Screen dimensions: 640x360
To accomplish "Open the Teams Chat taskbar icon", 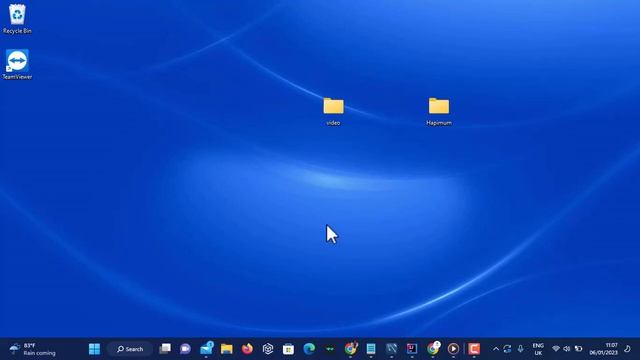I will pyautogui.click(x=185, y=349).
